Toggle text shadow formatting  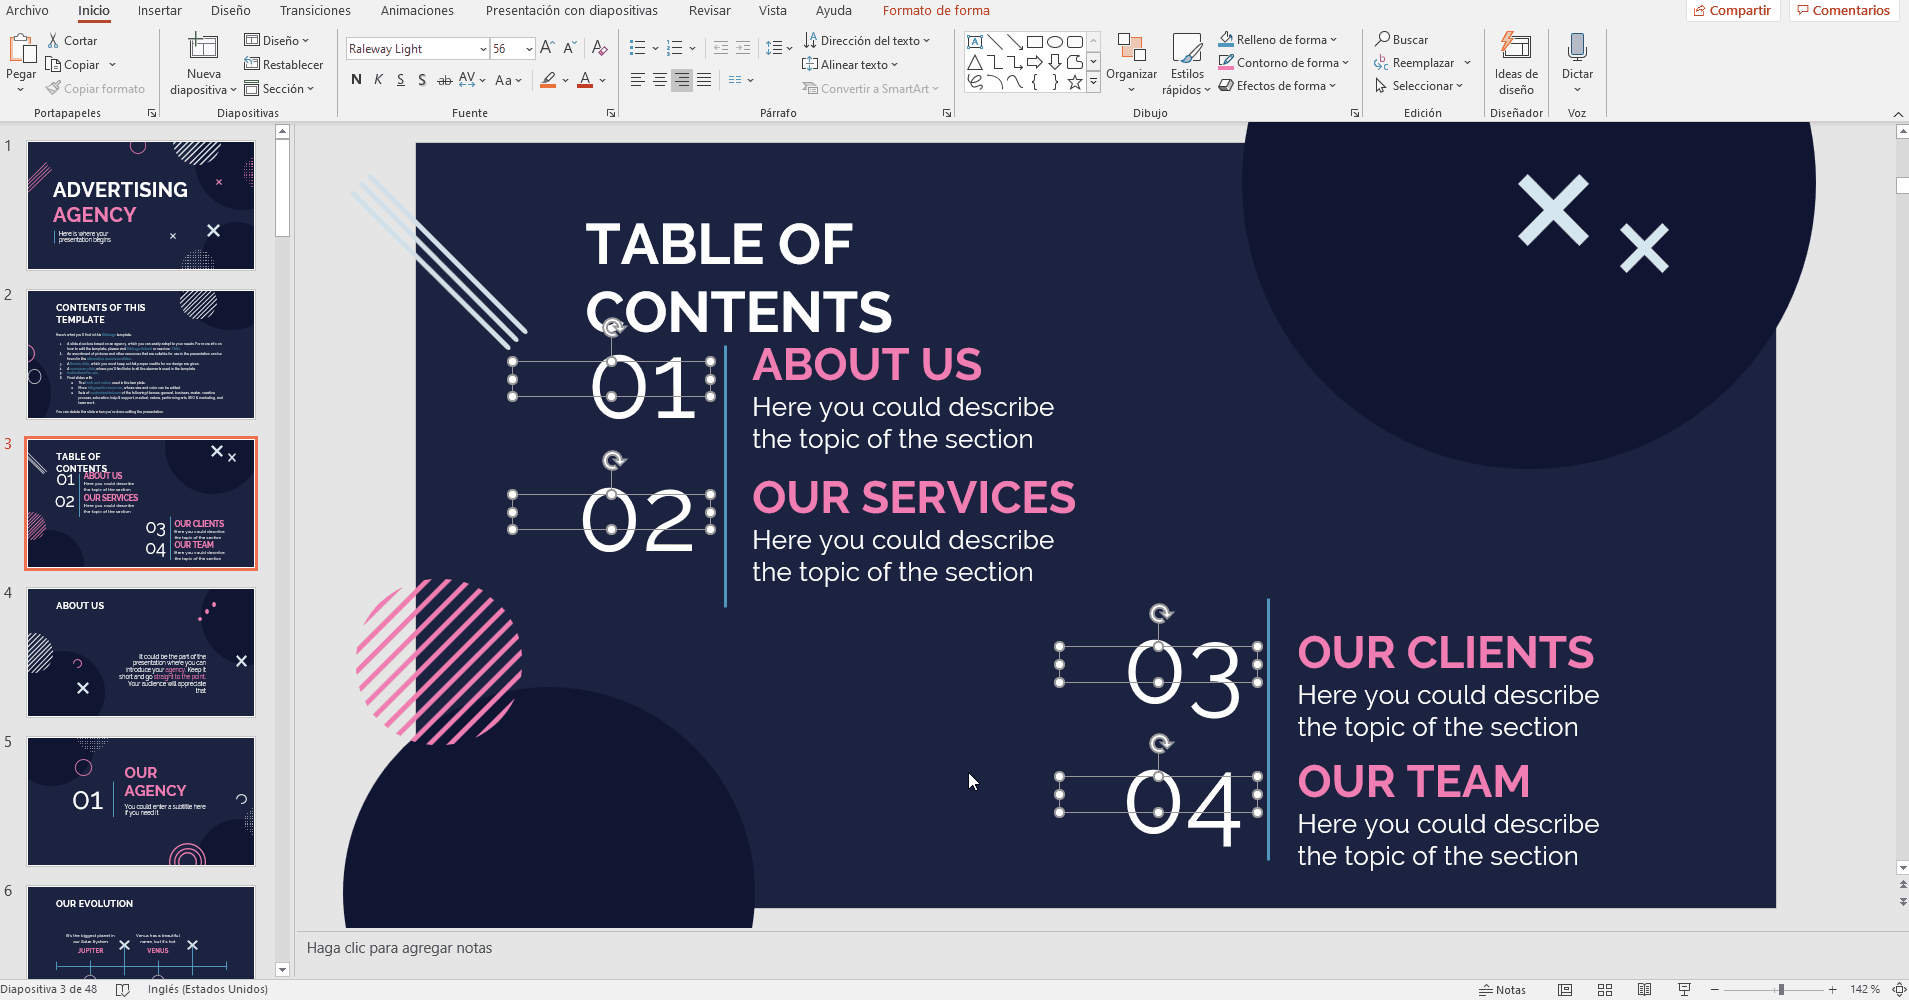[422, 80]
